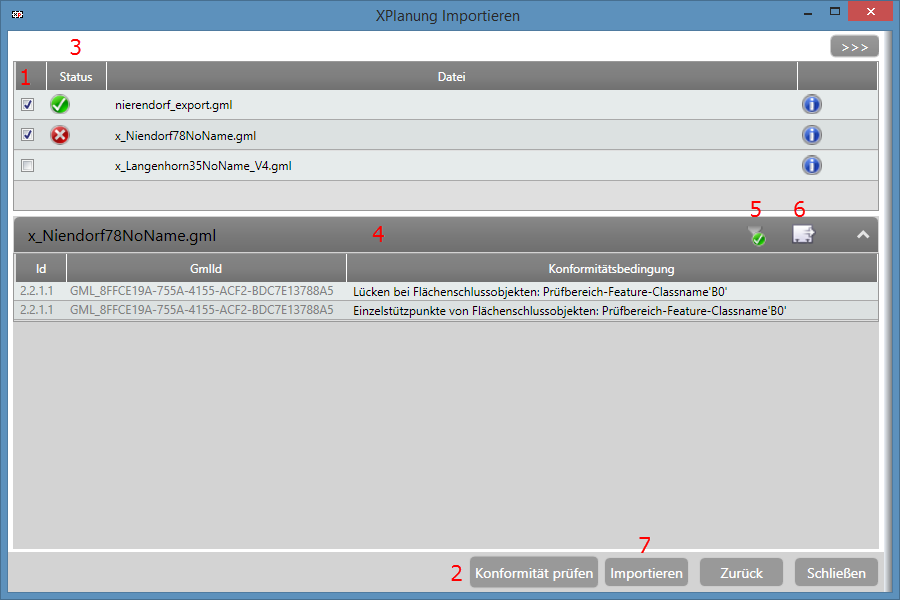Enable the x_Langenhorn35NoName_V4.gml checkbox
900x600 pixels.
click(x=28, y=166)
